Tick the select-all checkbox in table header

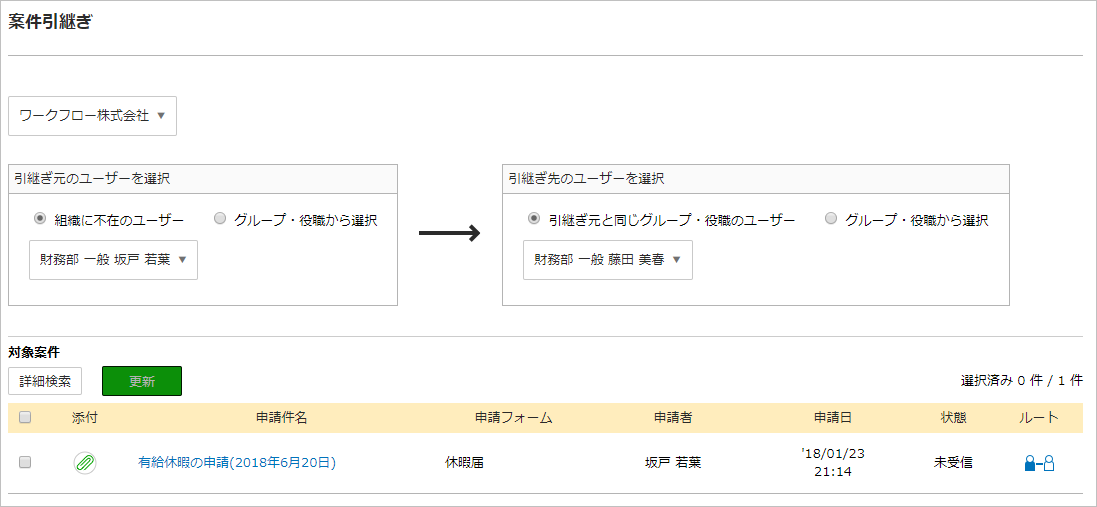(x=25, y=417)
